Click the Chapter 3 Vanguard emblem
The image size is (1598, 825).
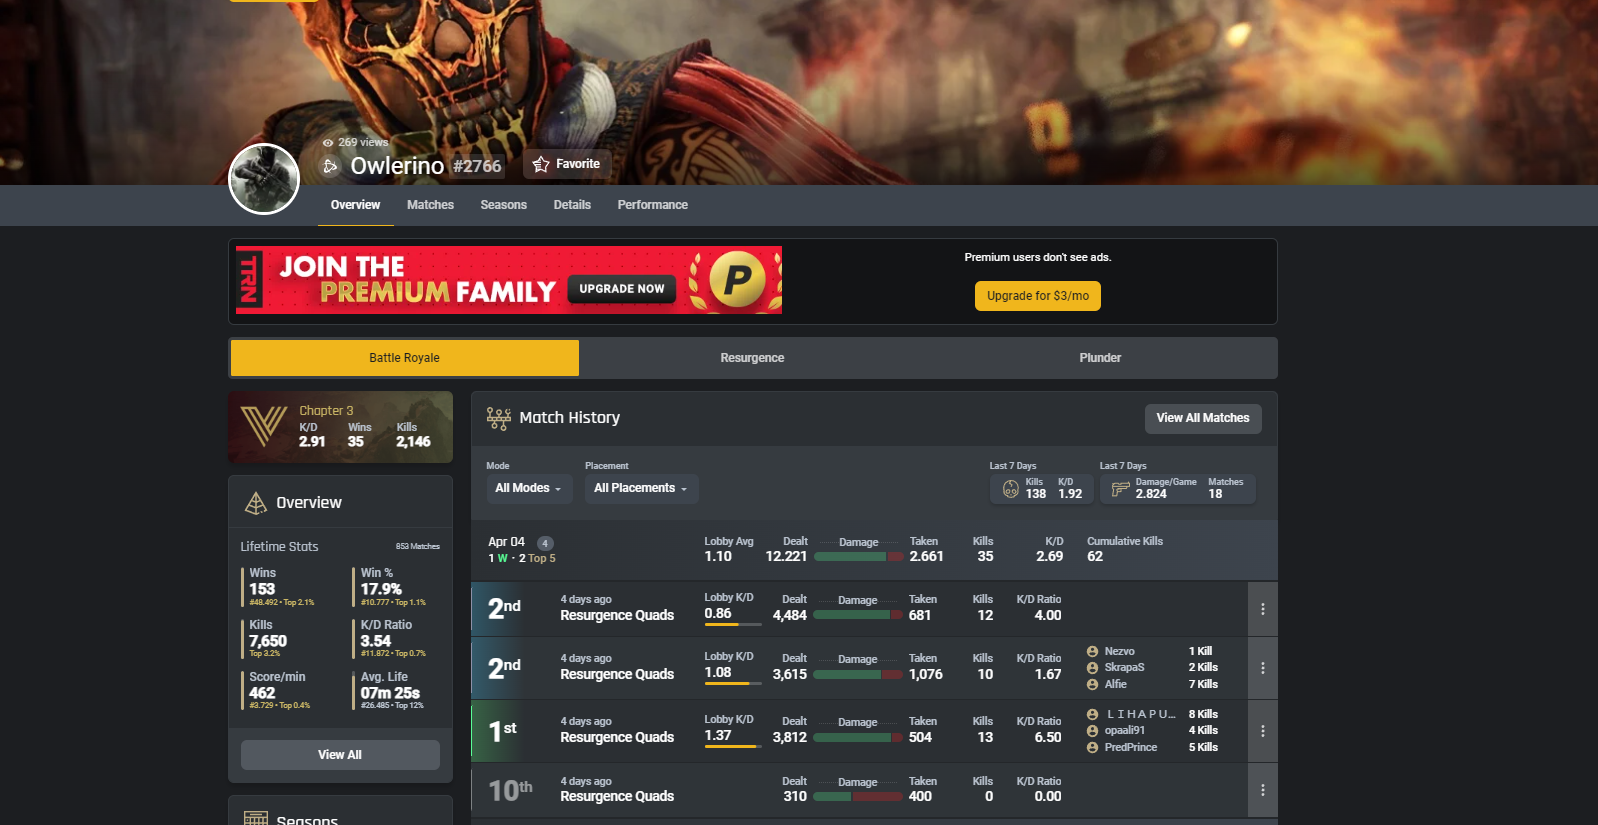pos(264,426)
